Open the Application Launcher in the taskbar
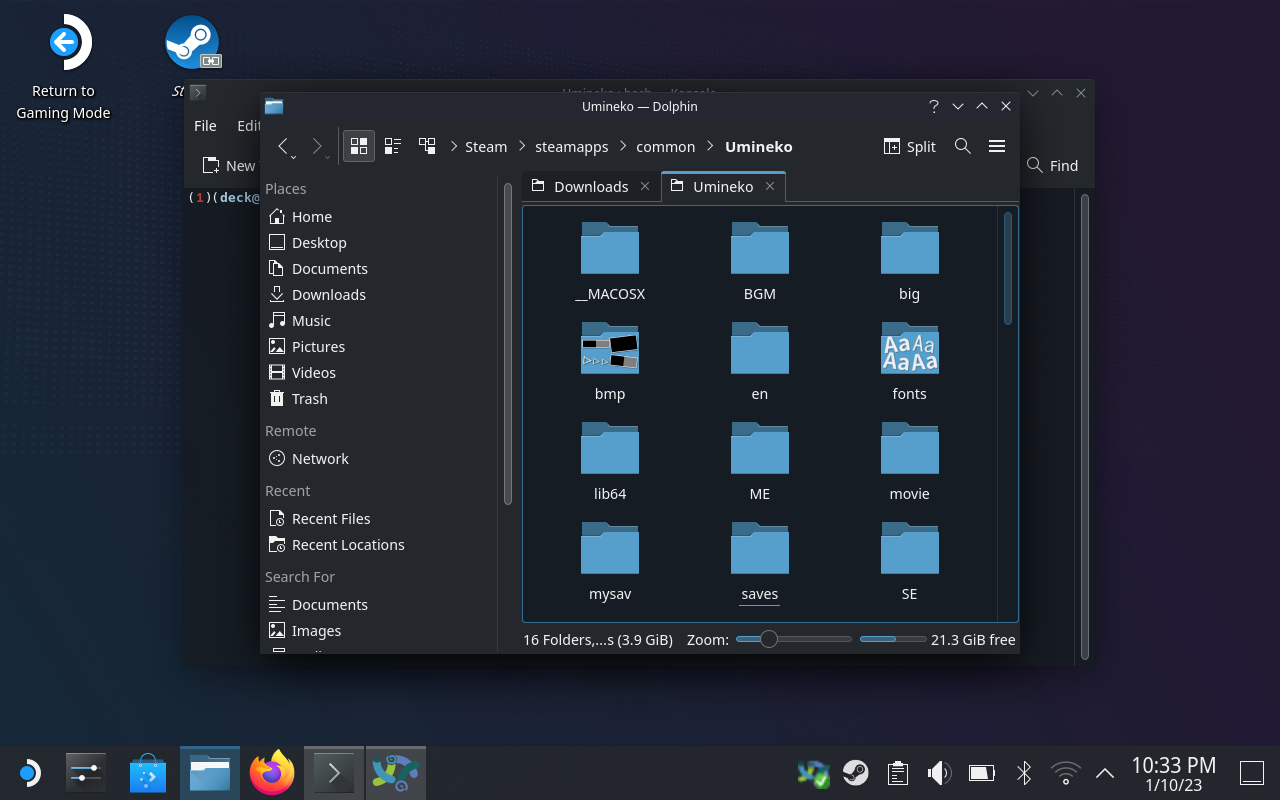 [29, 773]
